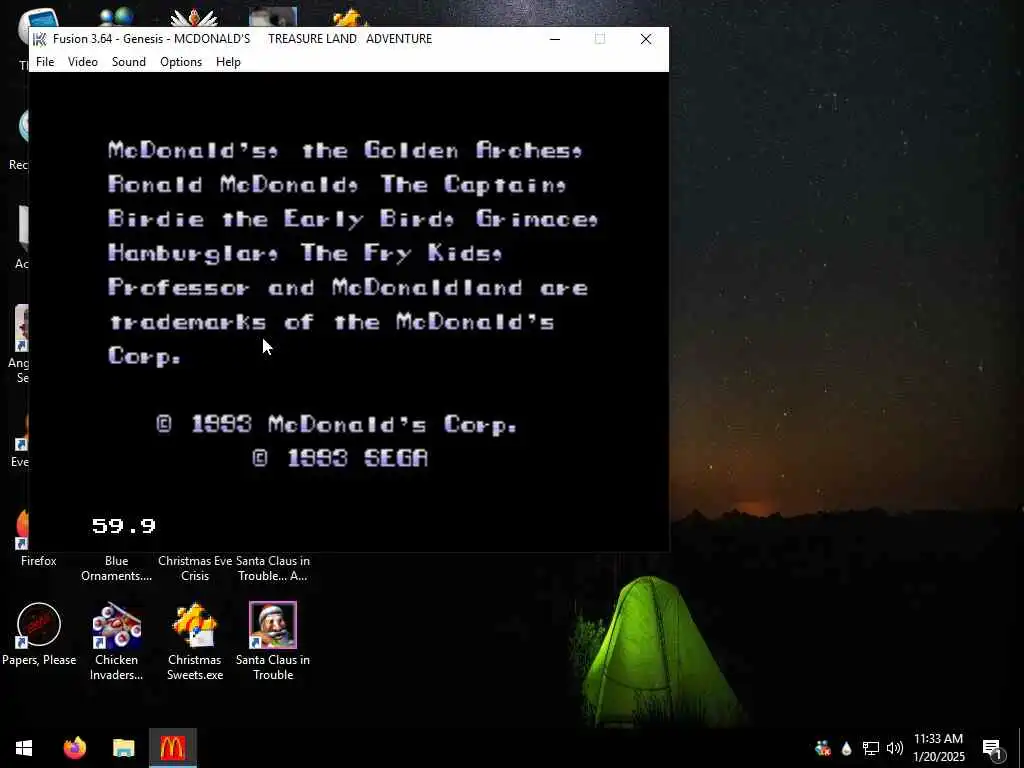Open the Options menu in Fusion
The height and width of the screenshot is (768, 1024).
click(181, 61)
